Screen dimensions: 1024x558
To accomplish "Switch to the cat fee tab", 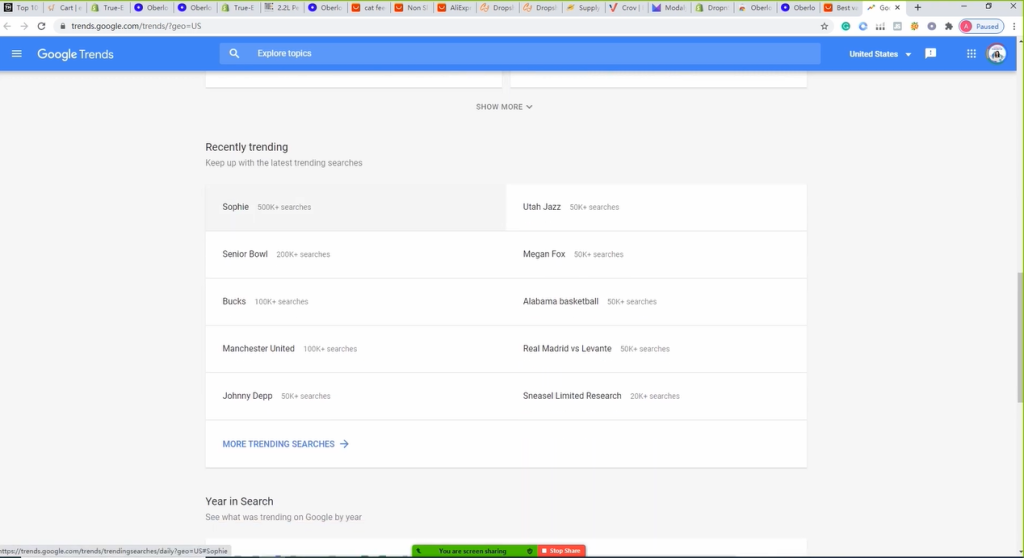I will pyautogui.click(x=369, y=7).
